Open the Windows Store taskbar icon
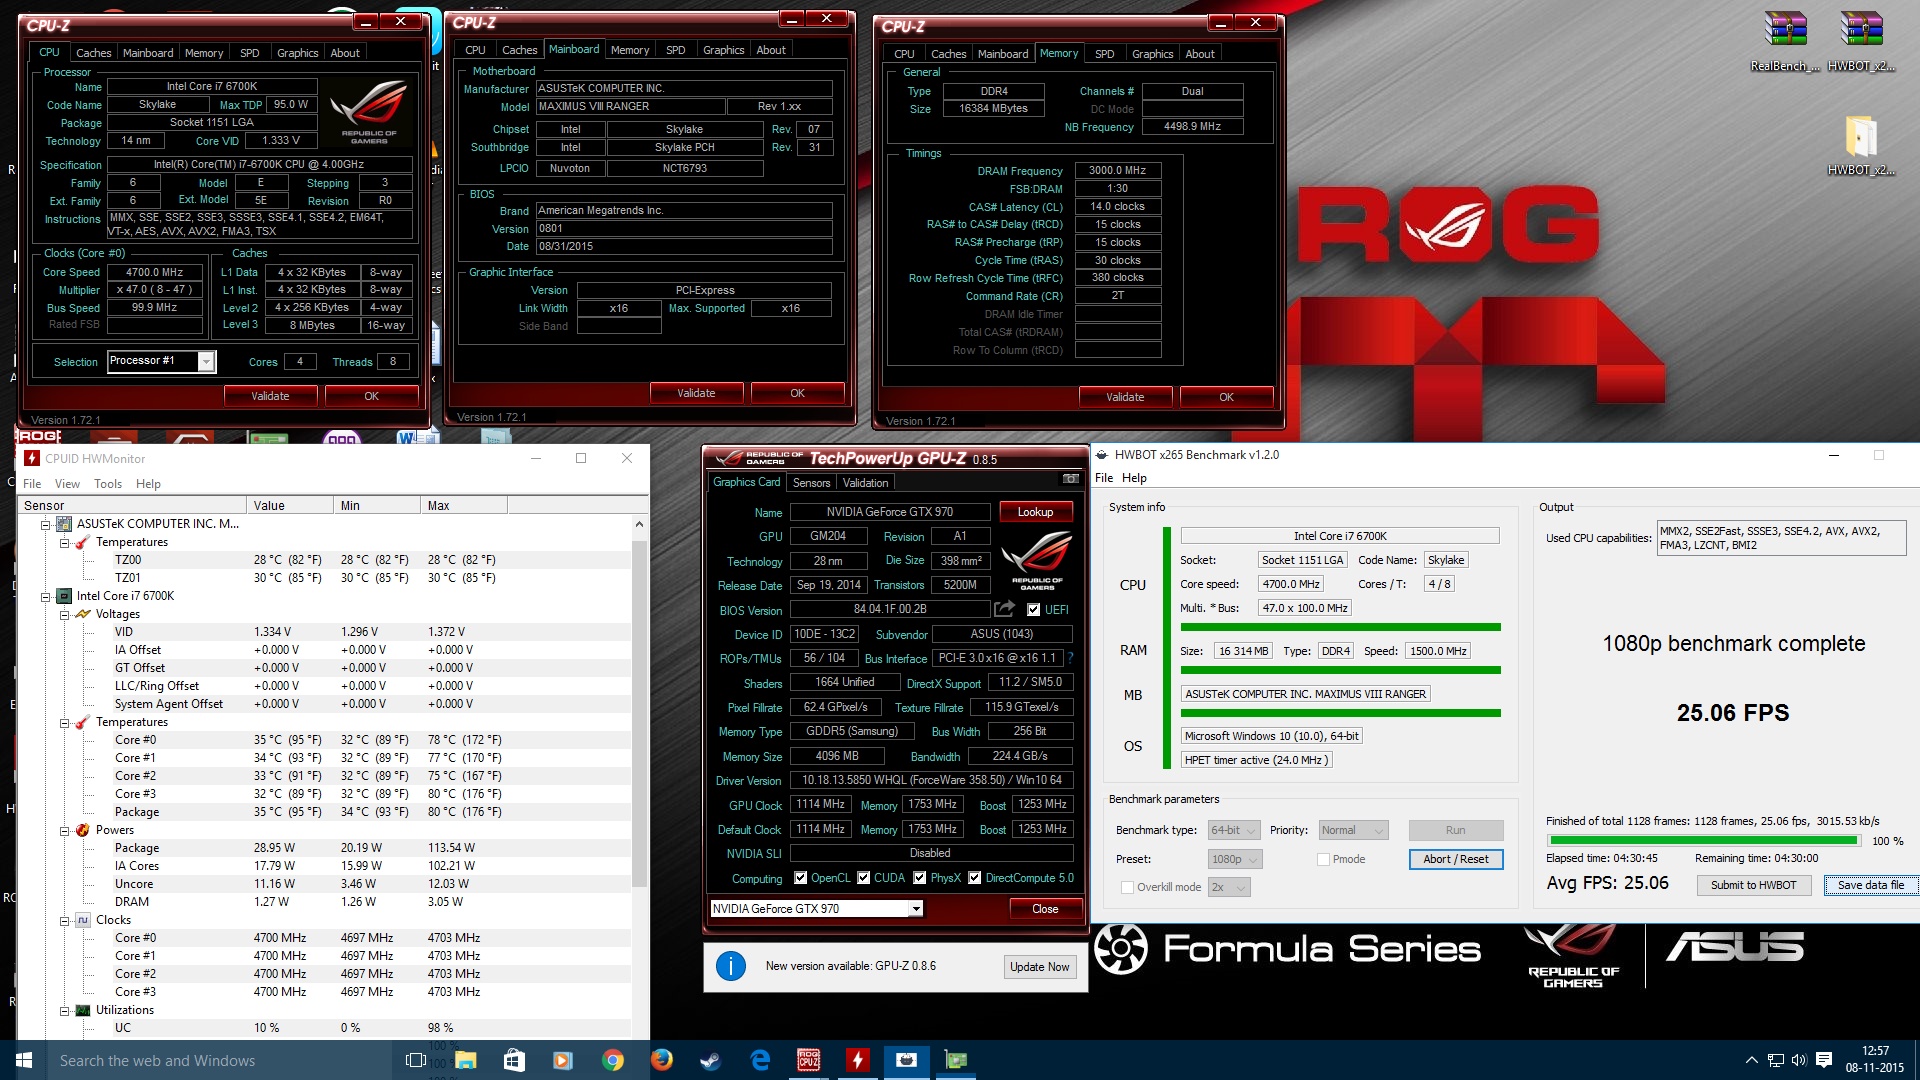Image resolution: width=1920 pixels, height=1080 pixels. (x=514, y=1060)
